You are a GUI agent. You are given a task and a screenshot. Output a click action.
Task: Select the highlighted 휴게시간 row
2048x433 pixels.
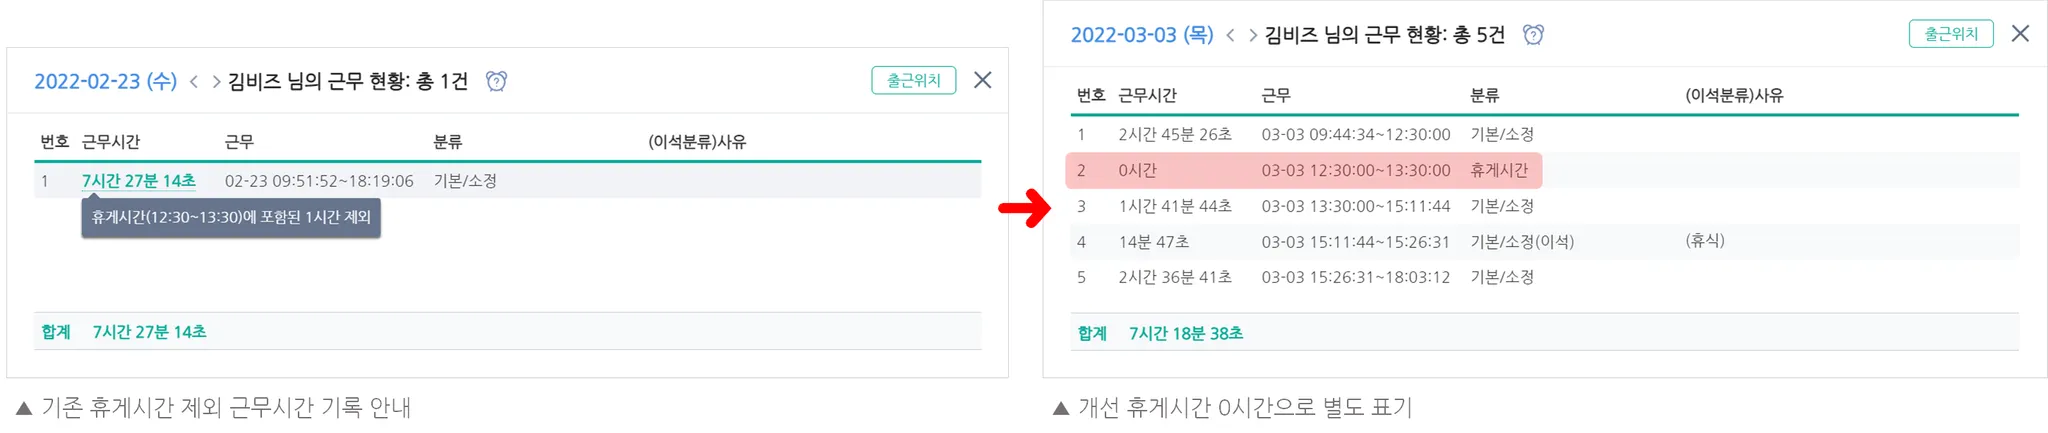[x=1303, y=170]
